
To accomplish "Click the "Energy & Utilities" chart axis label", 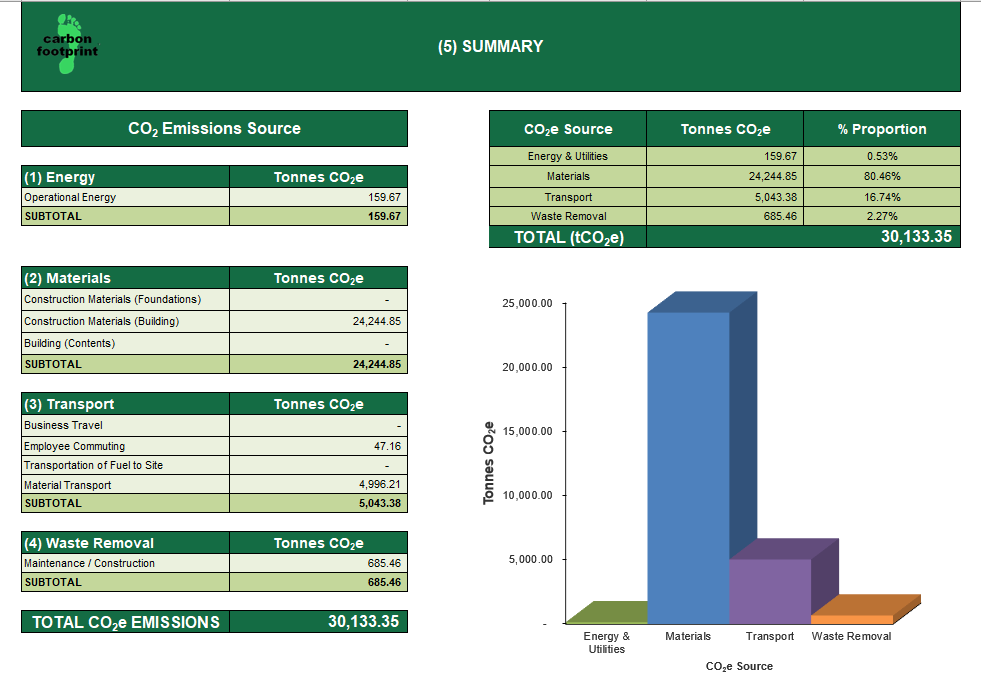I will tap(606, 642).
